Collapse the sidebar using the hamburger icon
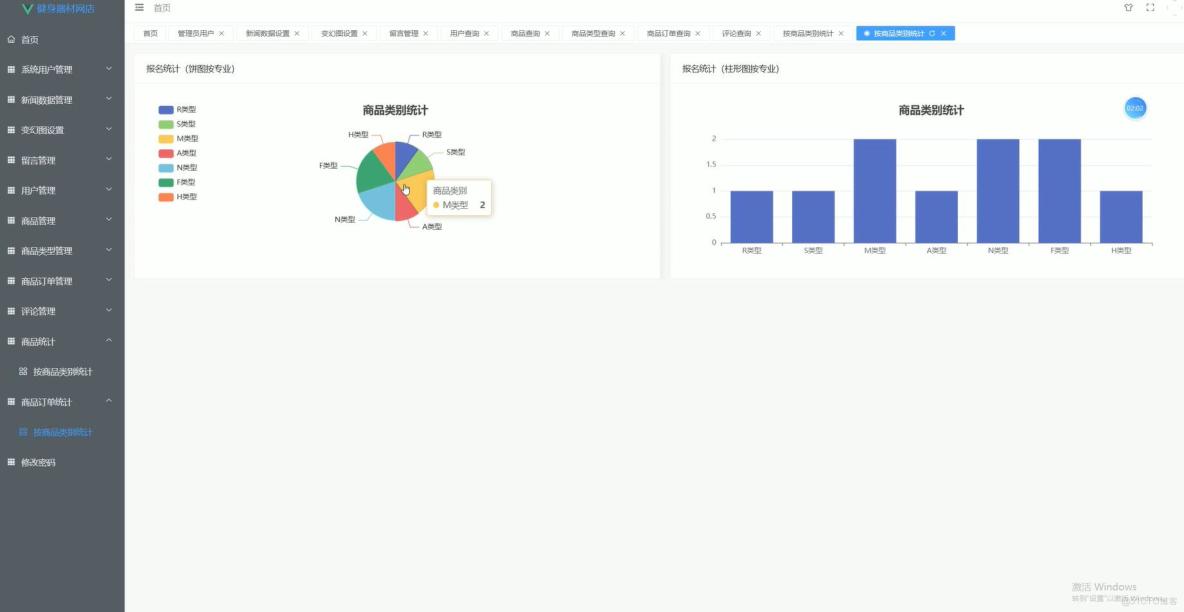Image resolution: width=1184 pixels, height=612 pixels. pyautogui.click(x=138, y=7)
